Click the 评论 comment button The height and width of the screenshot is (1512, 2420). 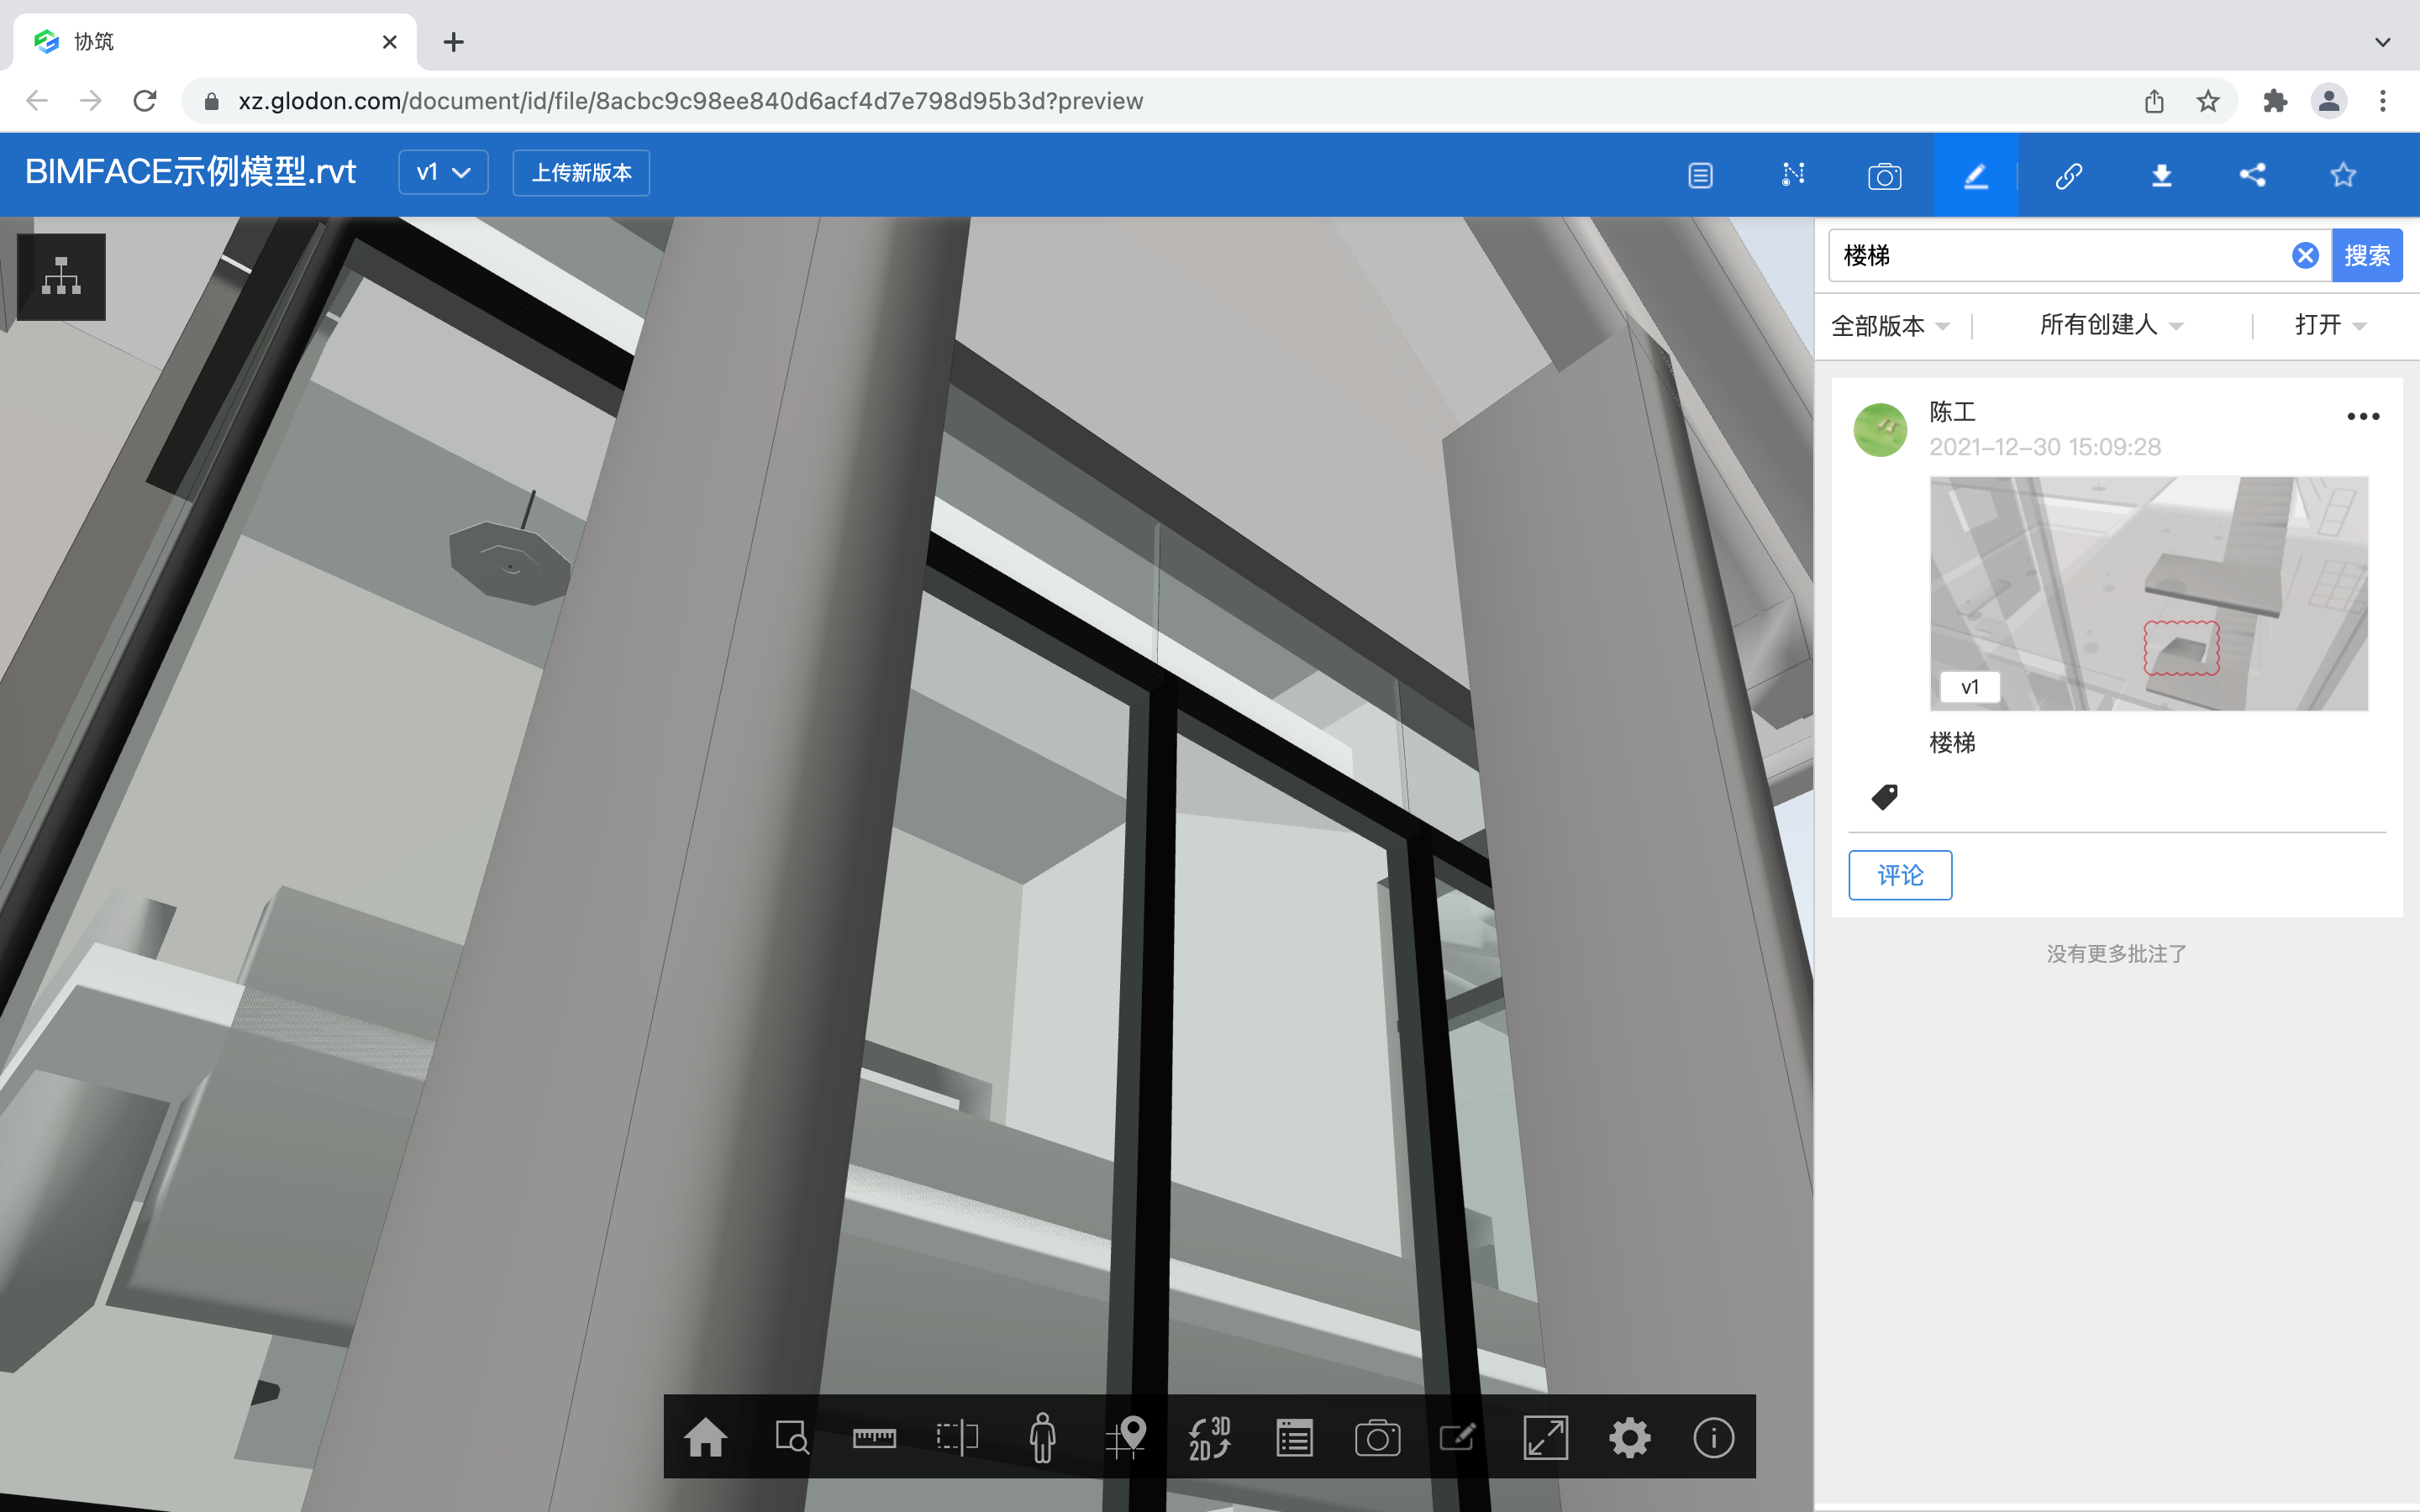tap(1899, 875)
